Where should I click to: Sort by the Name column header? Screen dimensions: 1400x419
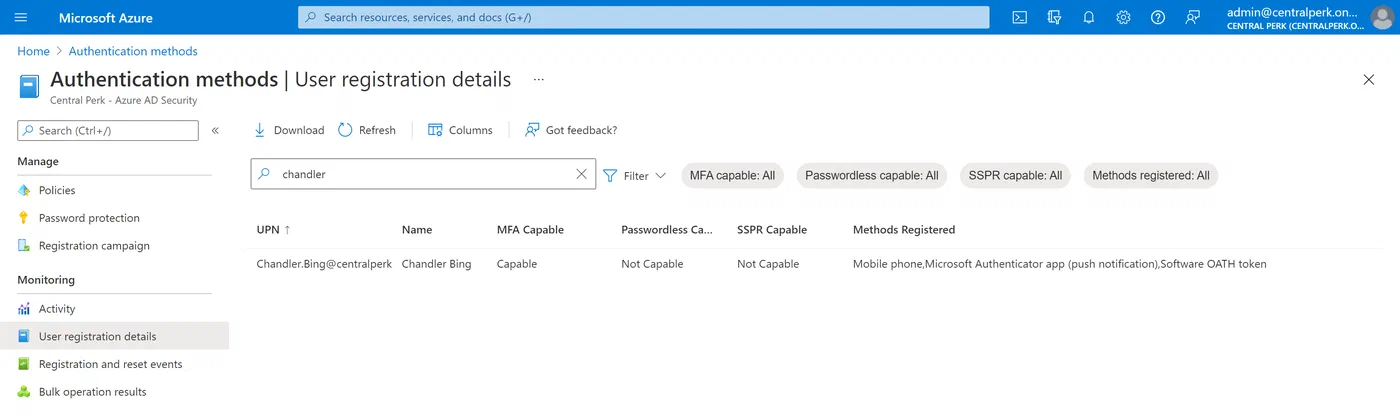[x=417, y=229]
